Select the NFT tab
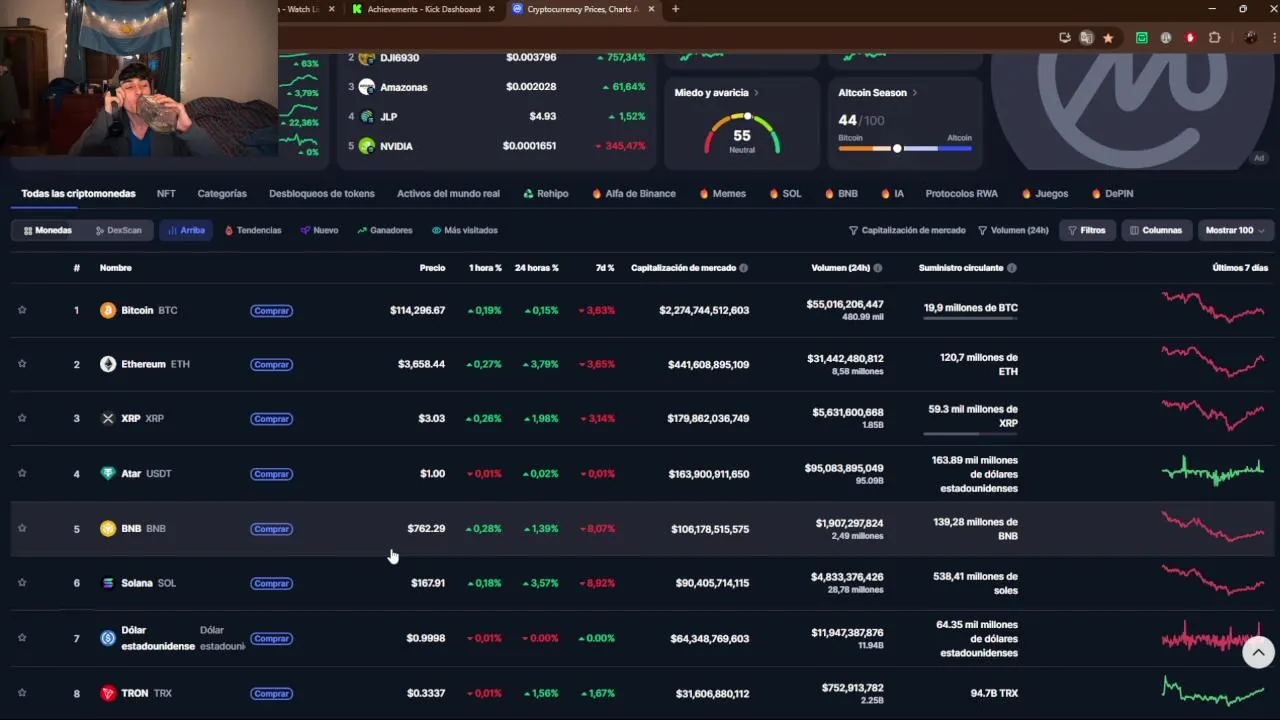Image resolution: width=1280 pixels, height=720 pixels. (x=166, y=194)
